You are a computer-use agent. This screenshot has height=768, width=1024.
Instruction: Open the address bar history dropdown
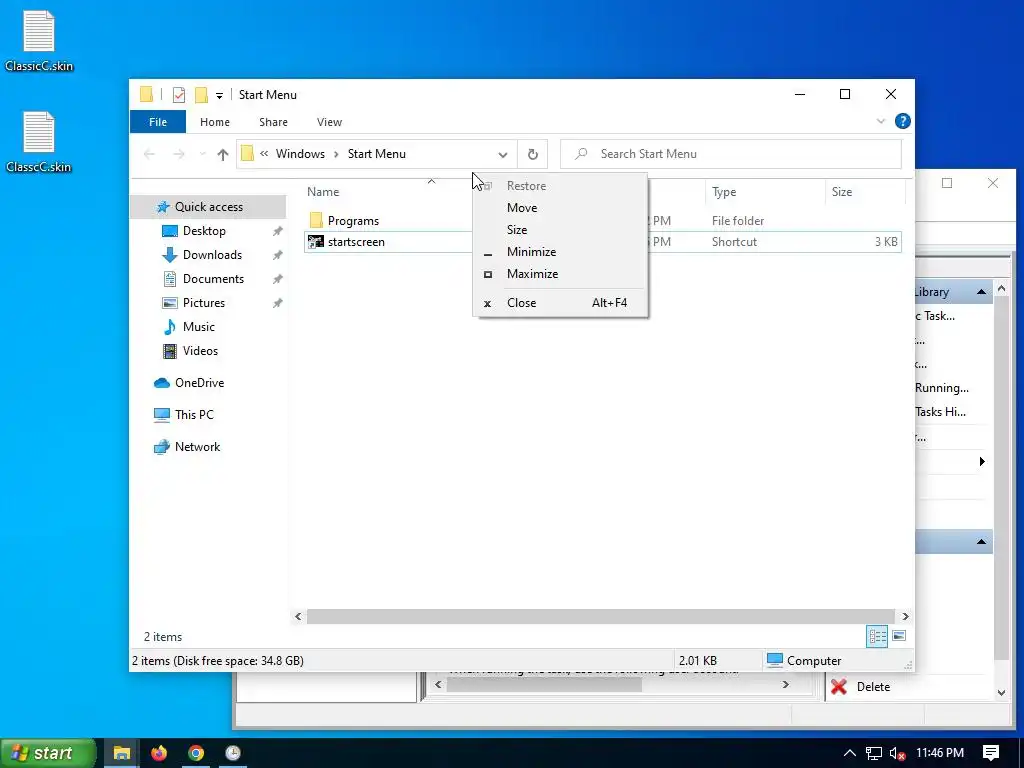click(x=503, y=155)
